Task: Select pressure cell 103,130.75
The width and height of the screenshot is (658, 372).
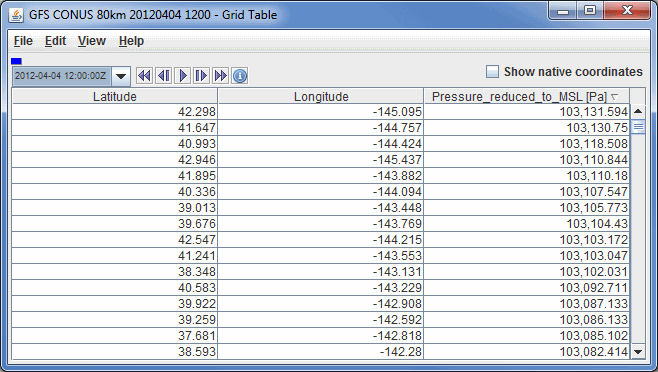Action: pyautogui.click(x=527, y=128)
